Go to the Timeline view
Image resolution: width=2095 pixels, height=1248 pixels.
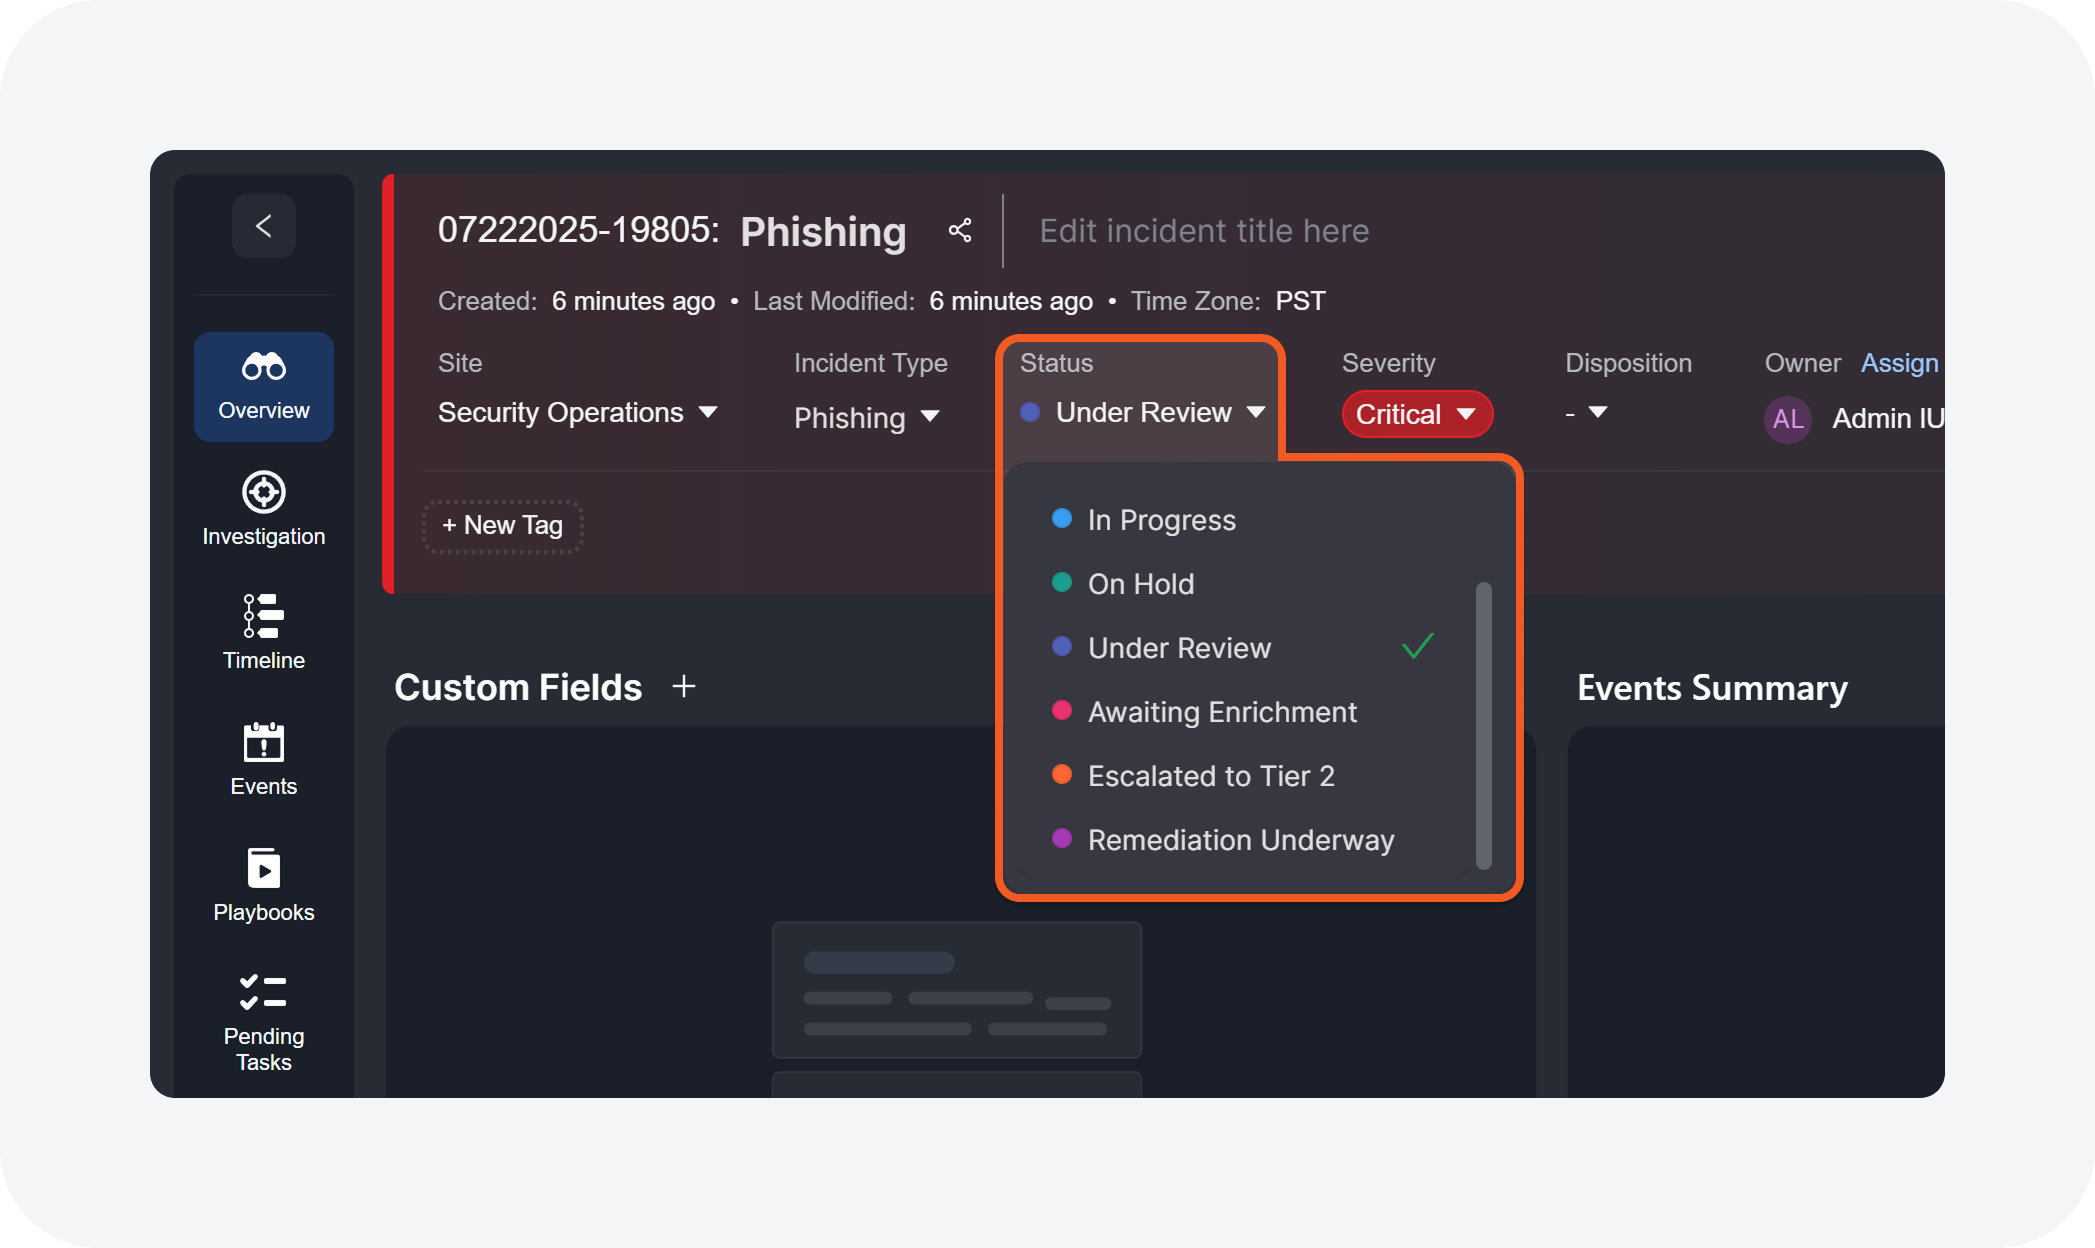pyautogui.click(x=264, y=632)
